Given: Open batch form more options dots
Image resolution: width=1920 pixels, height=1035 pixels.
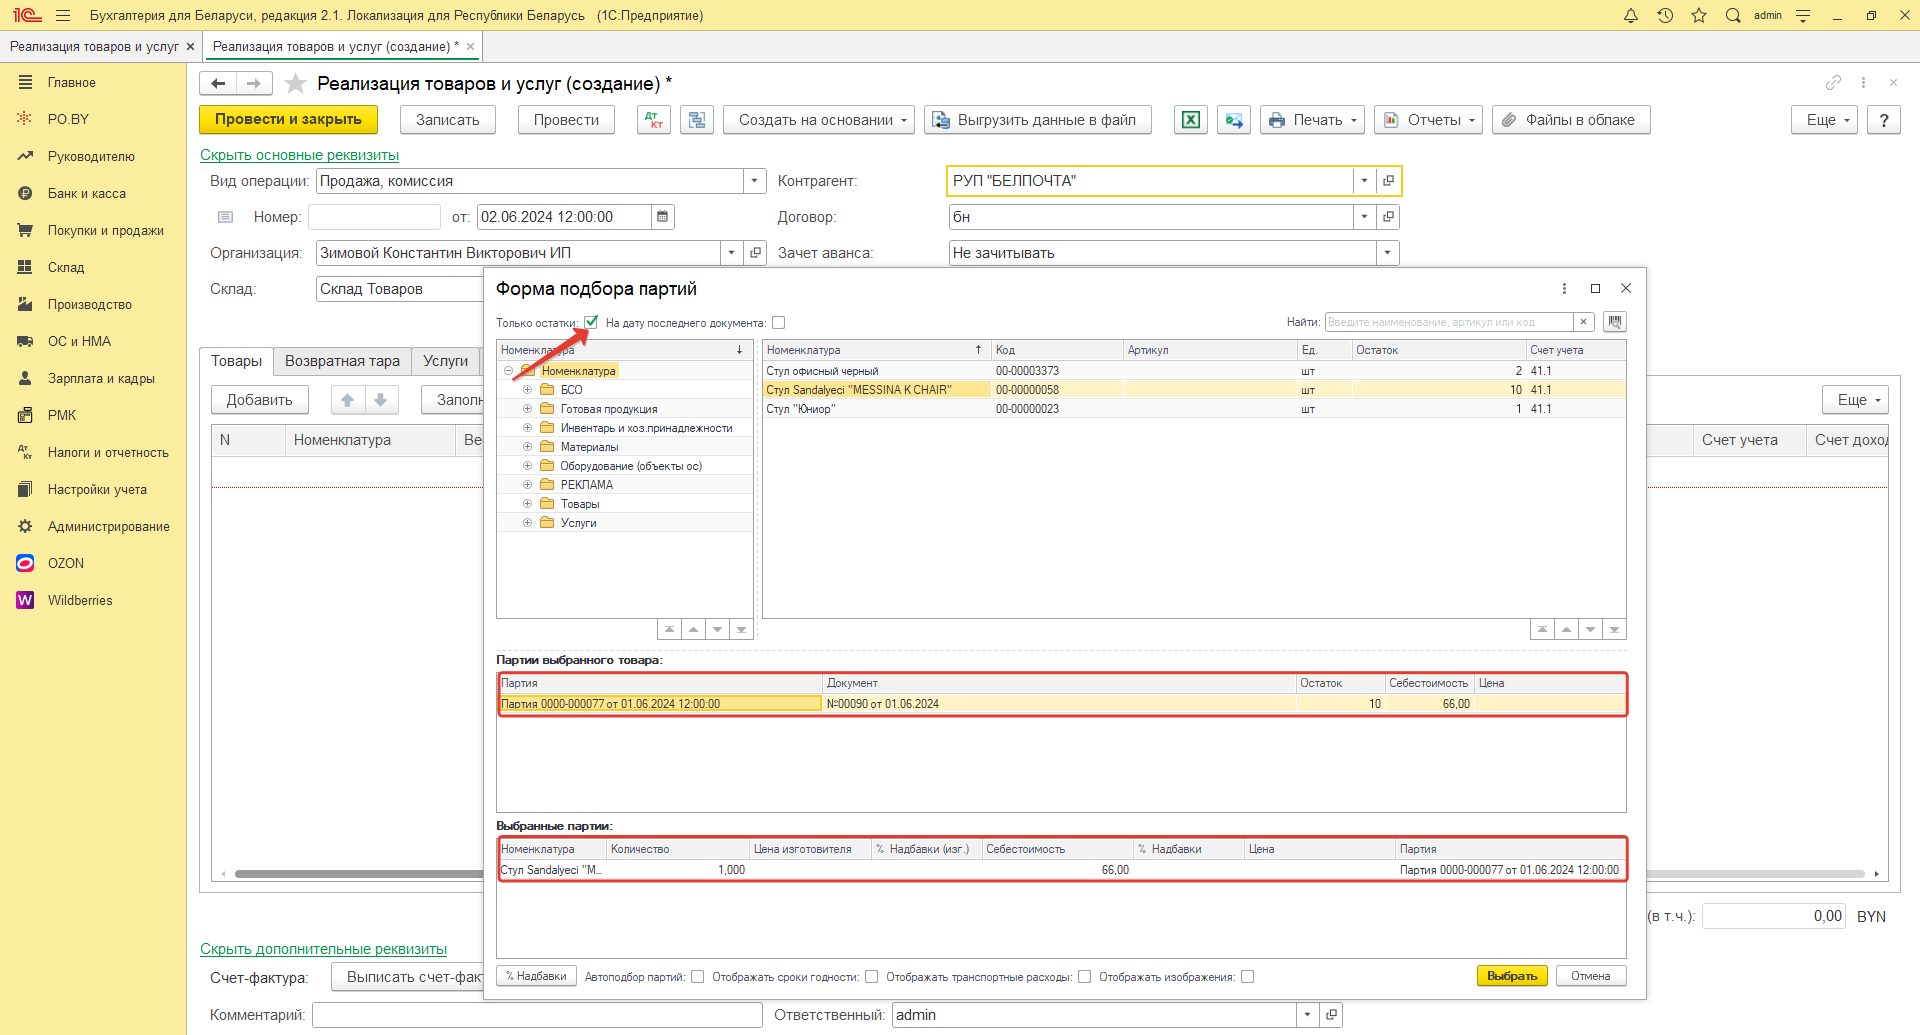Looking at the screenshot, I should tap(1565, 289).
